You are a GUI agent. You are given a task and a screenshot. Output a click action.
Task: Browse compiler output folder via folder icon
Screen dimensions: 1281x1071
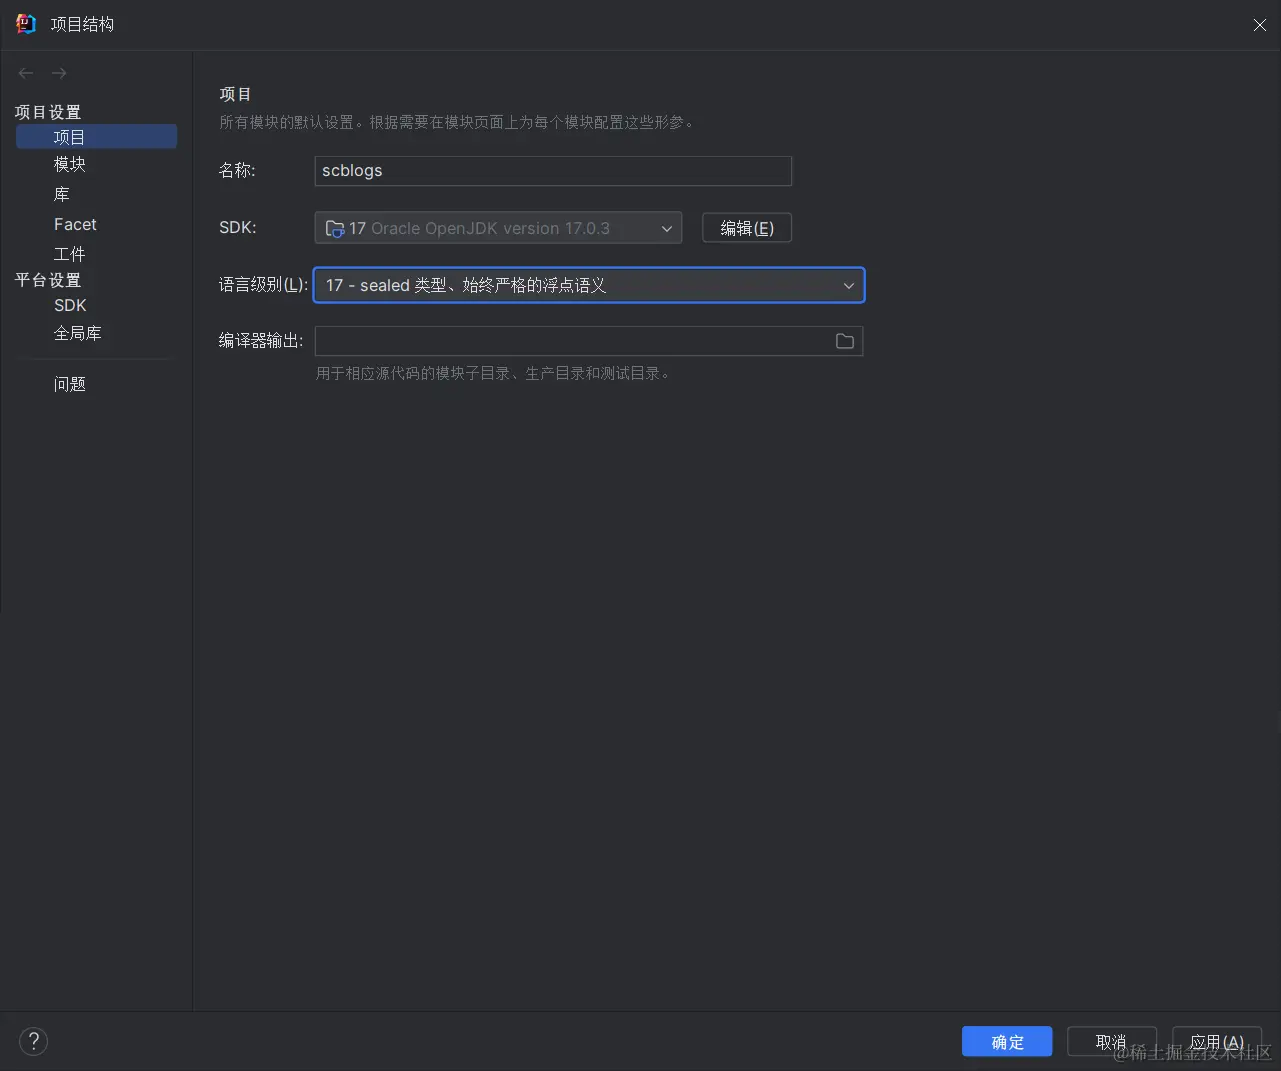pos(844,341)
